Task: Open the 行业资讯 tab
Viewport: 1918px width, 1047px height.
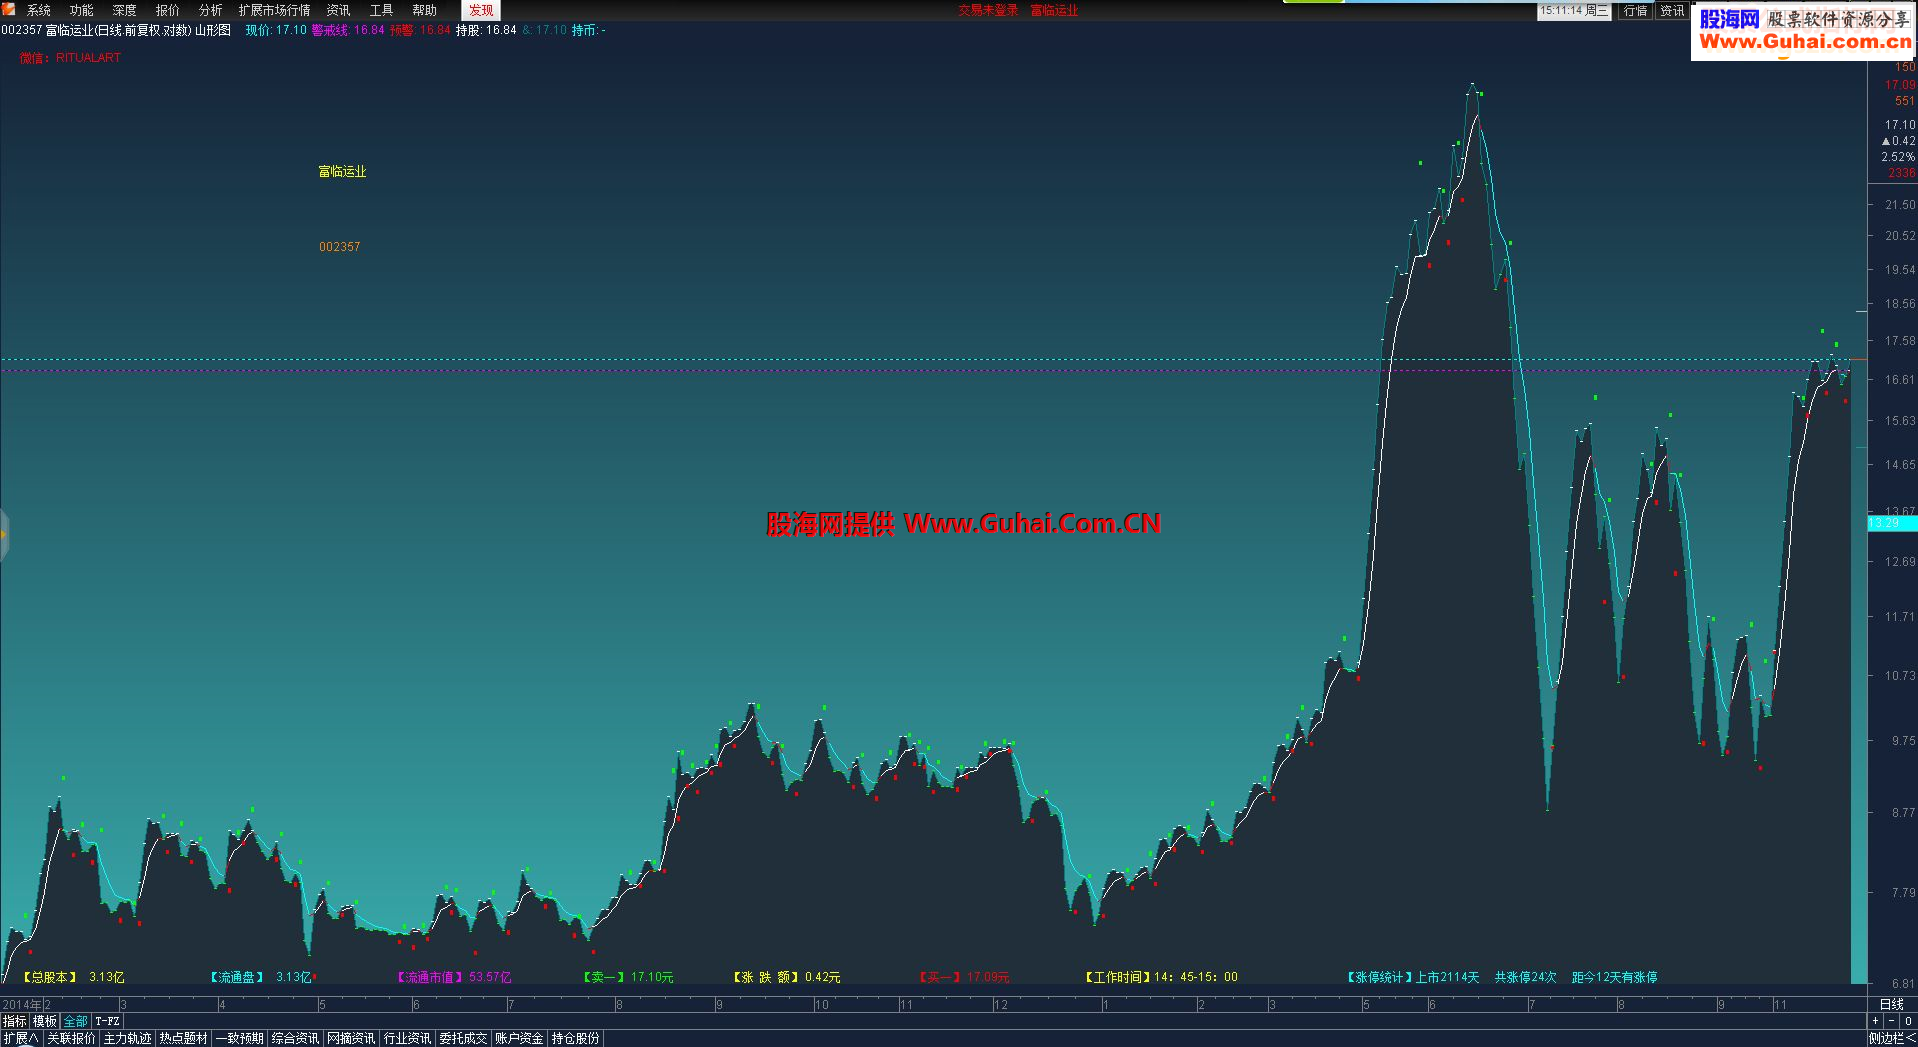Action: point(408,1038)
